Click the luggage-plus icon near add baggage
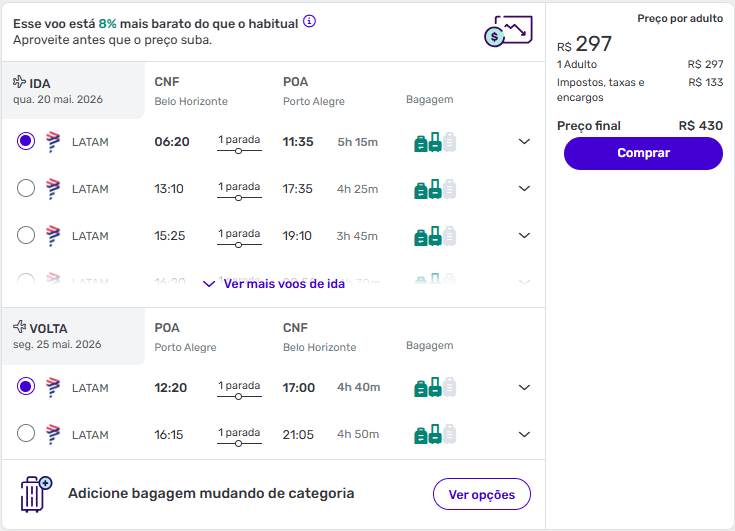The width and height of the screenshot is (735, 531). coord(36,494)
